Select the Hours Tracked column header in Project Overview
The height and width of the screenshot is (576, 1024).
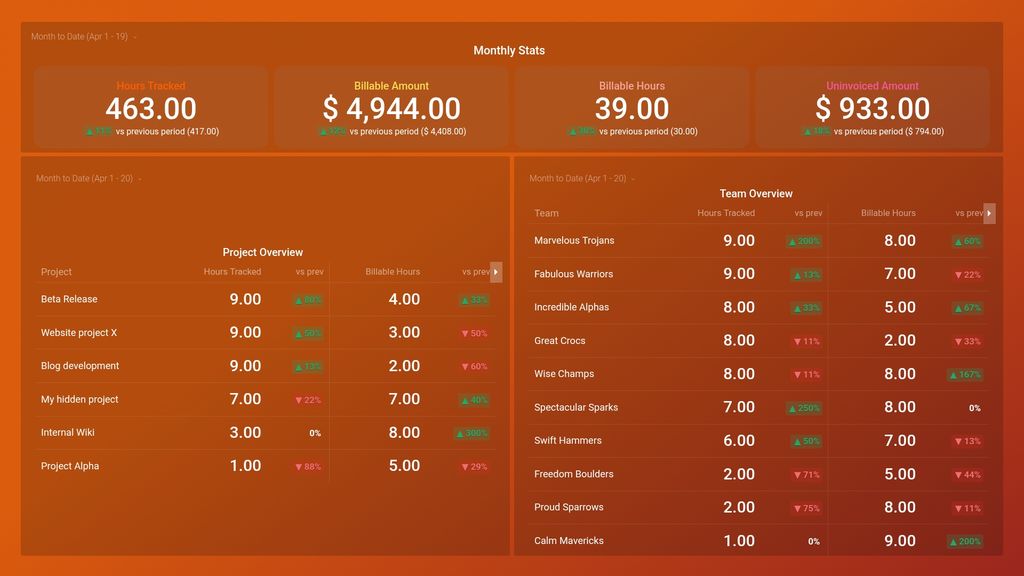pos(233,272)
